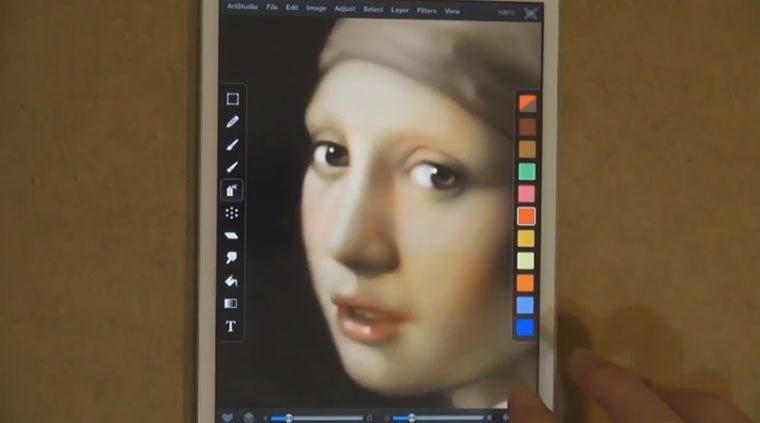Open the Adjust menu

(x=345, y=9)
